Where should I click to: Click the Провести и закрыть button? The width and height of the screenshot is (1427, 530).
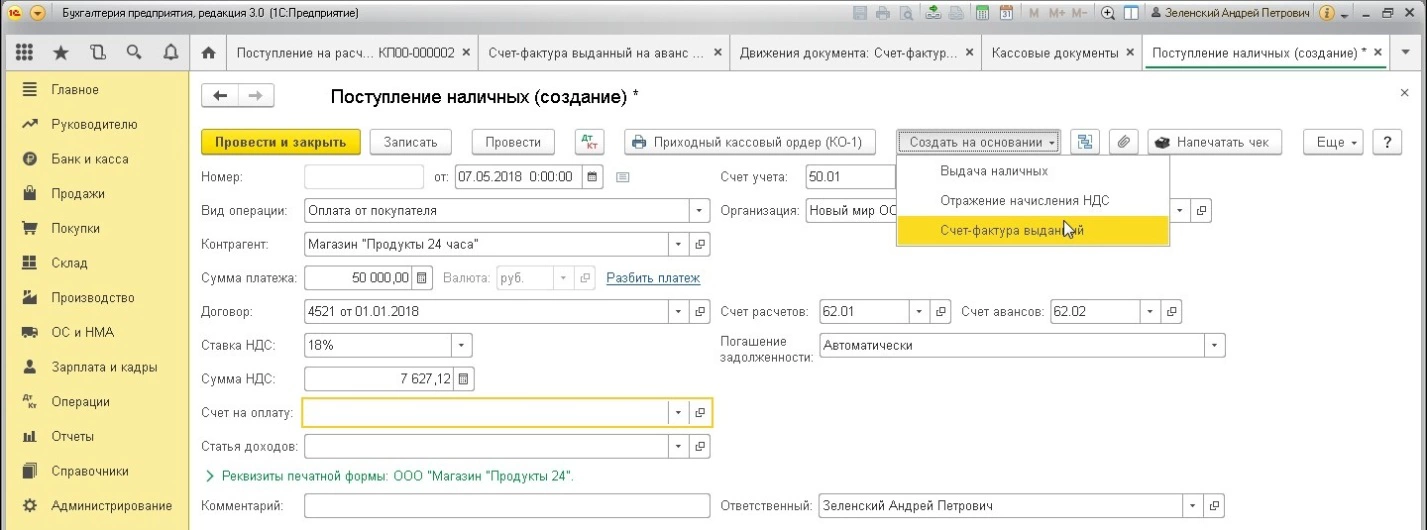click(x=280, y=142)
